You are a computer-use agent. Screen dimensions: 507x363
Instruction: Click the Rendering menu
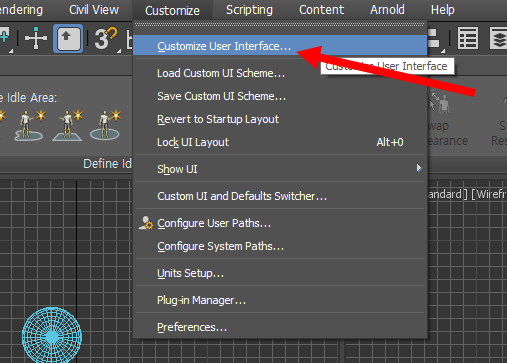[x=21, y=10]
